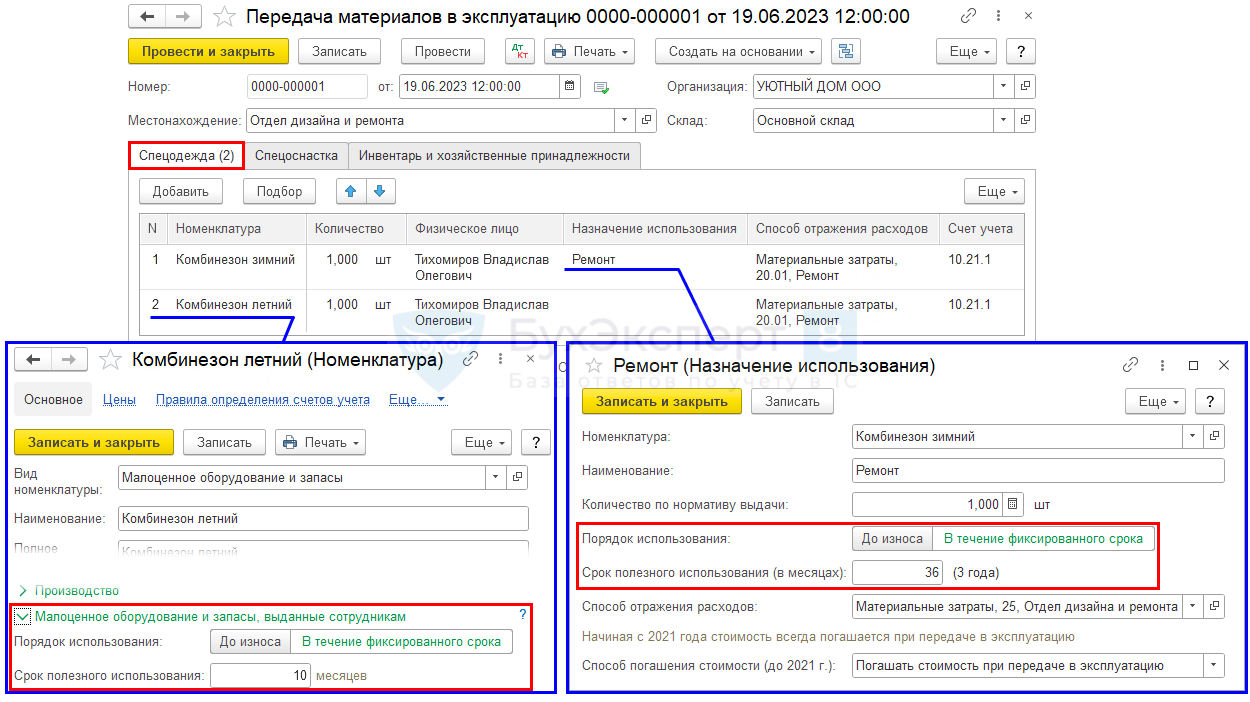The width and height of the screenshot is (1250, 702).
Task: Click the Номер input field
Action: tap(300, 87)
